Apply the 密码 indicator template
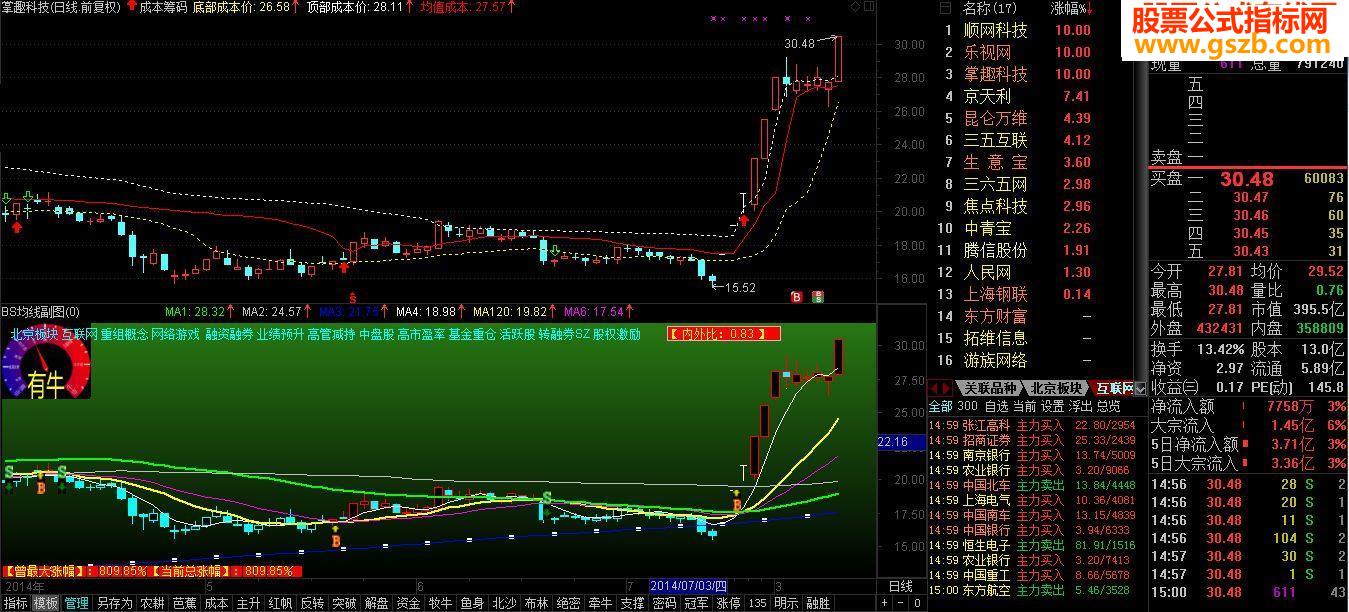This screenshot has height=612, width=1349. 664,604
